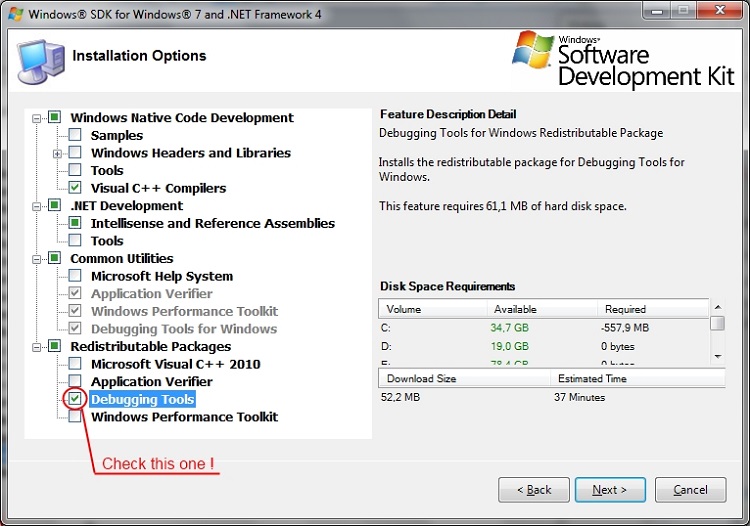
Task: Collapse Windows Native Code Development node
Action: pyautogui.click(x=38, y=118)
